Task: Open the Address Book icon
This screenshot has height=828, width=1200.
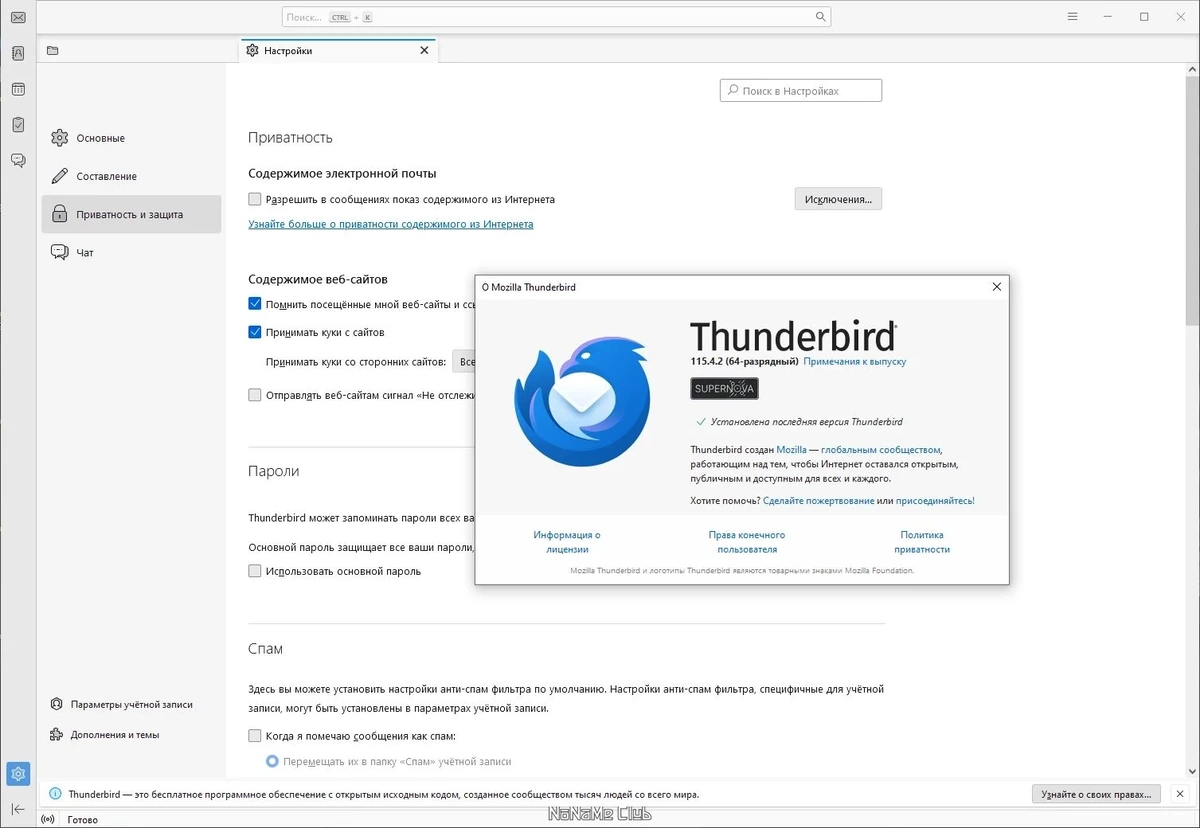Action: pyautogui.click(x=18, y=54)
